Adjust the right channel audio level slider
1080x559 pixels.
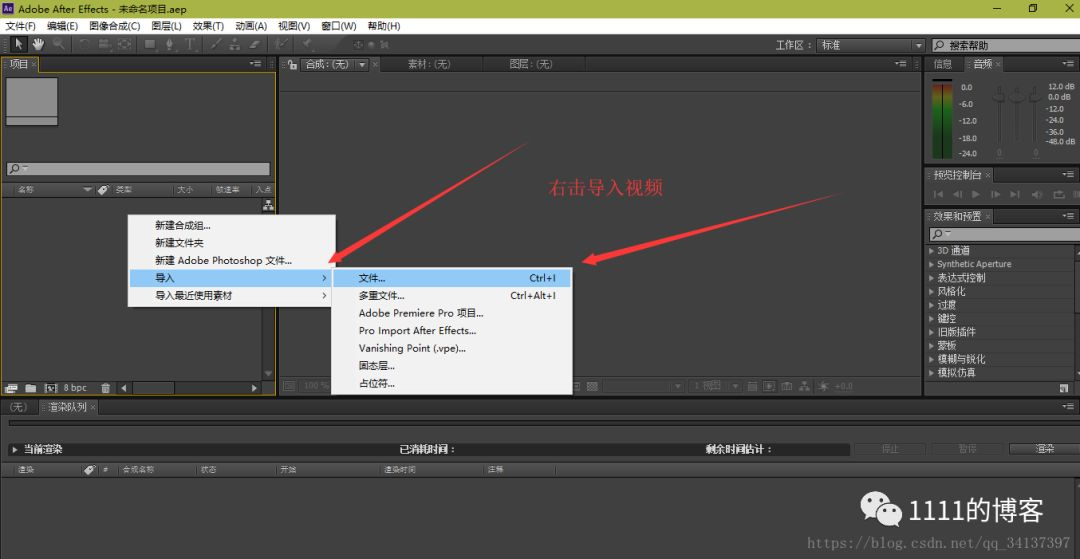coord(1035,95)
